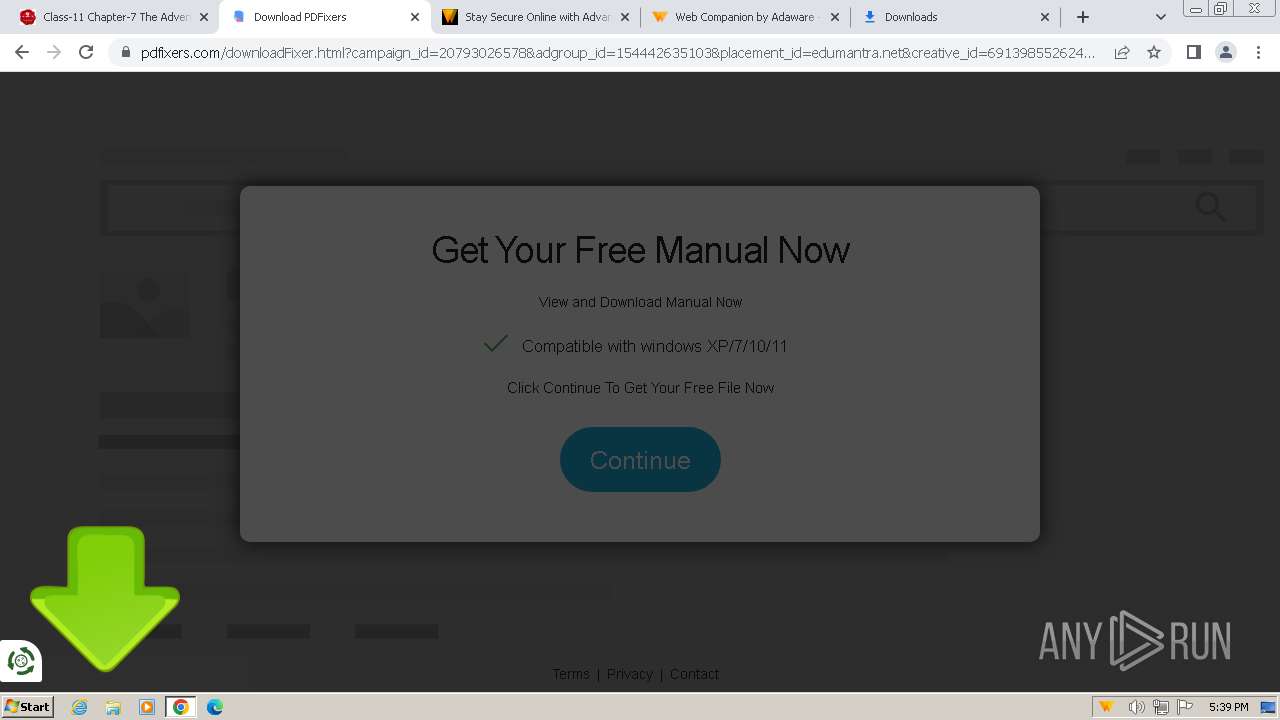The width and height of the screenshot is (1280, 720).
Task: Click the Compatible with windows text
Action: 654,346
